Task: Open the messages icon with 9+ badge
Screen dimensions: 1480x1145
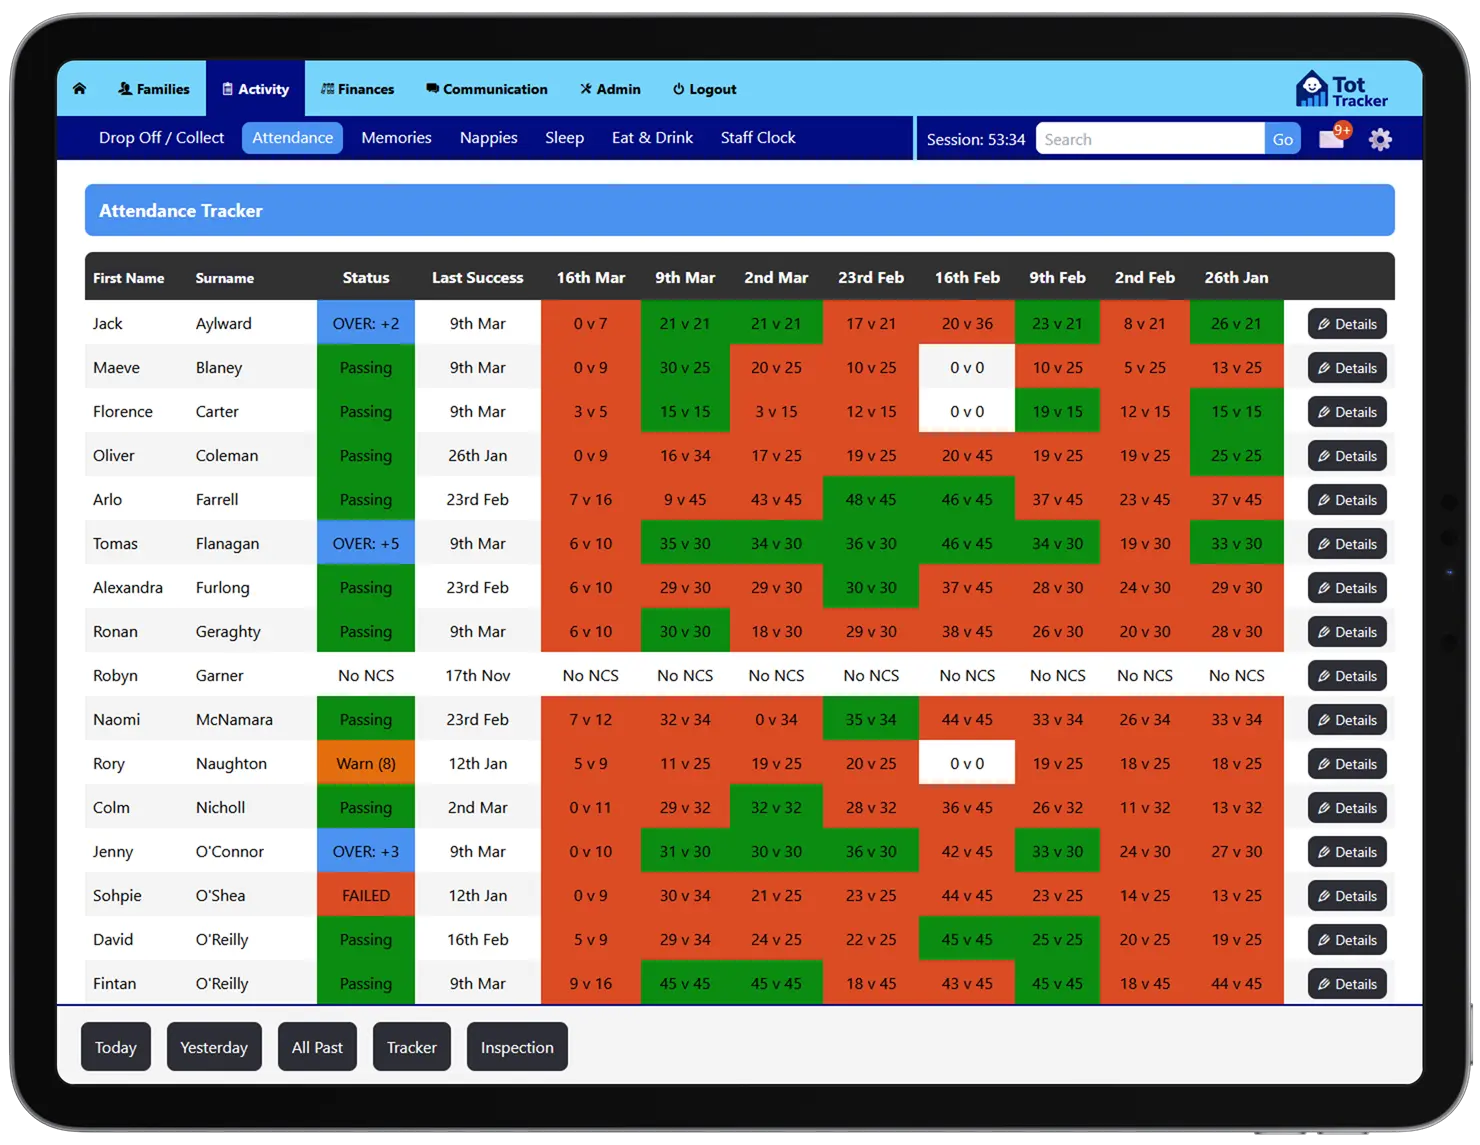Action: pos(1332,140)
